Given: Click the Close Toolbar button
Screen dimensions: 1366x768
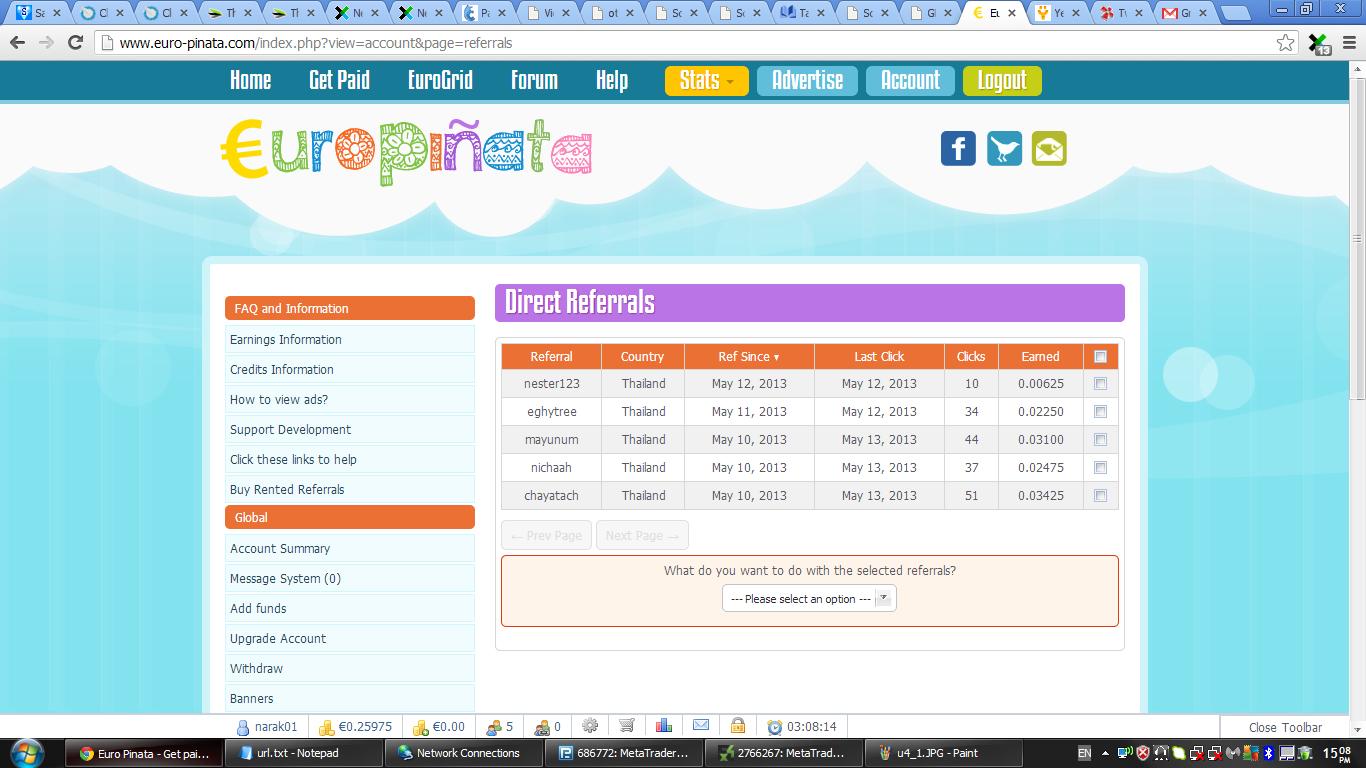Looking at the screenshot, I should point(1285,727).
